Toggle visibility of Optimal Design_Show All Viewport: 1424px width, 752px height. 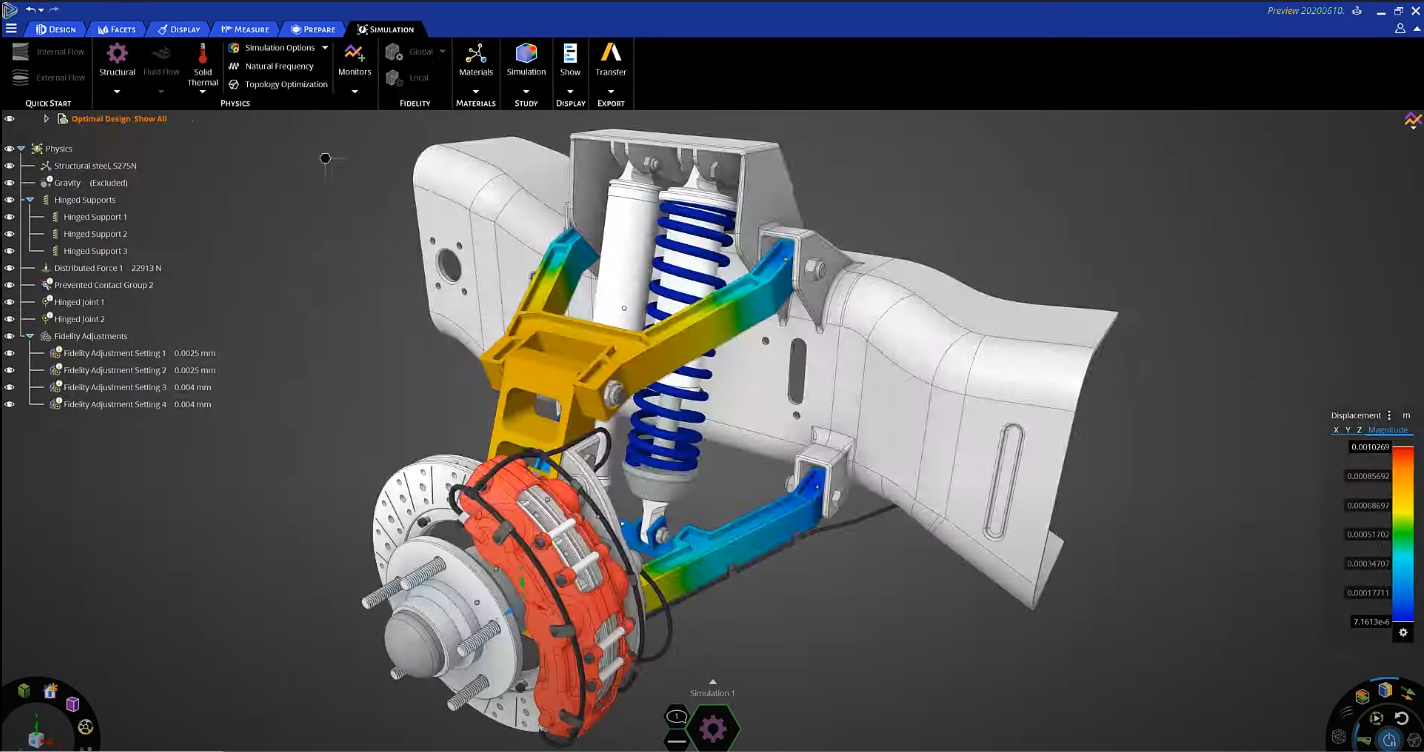[9, 119]
